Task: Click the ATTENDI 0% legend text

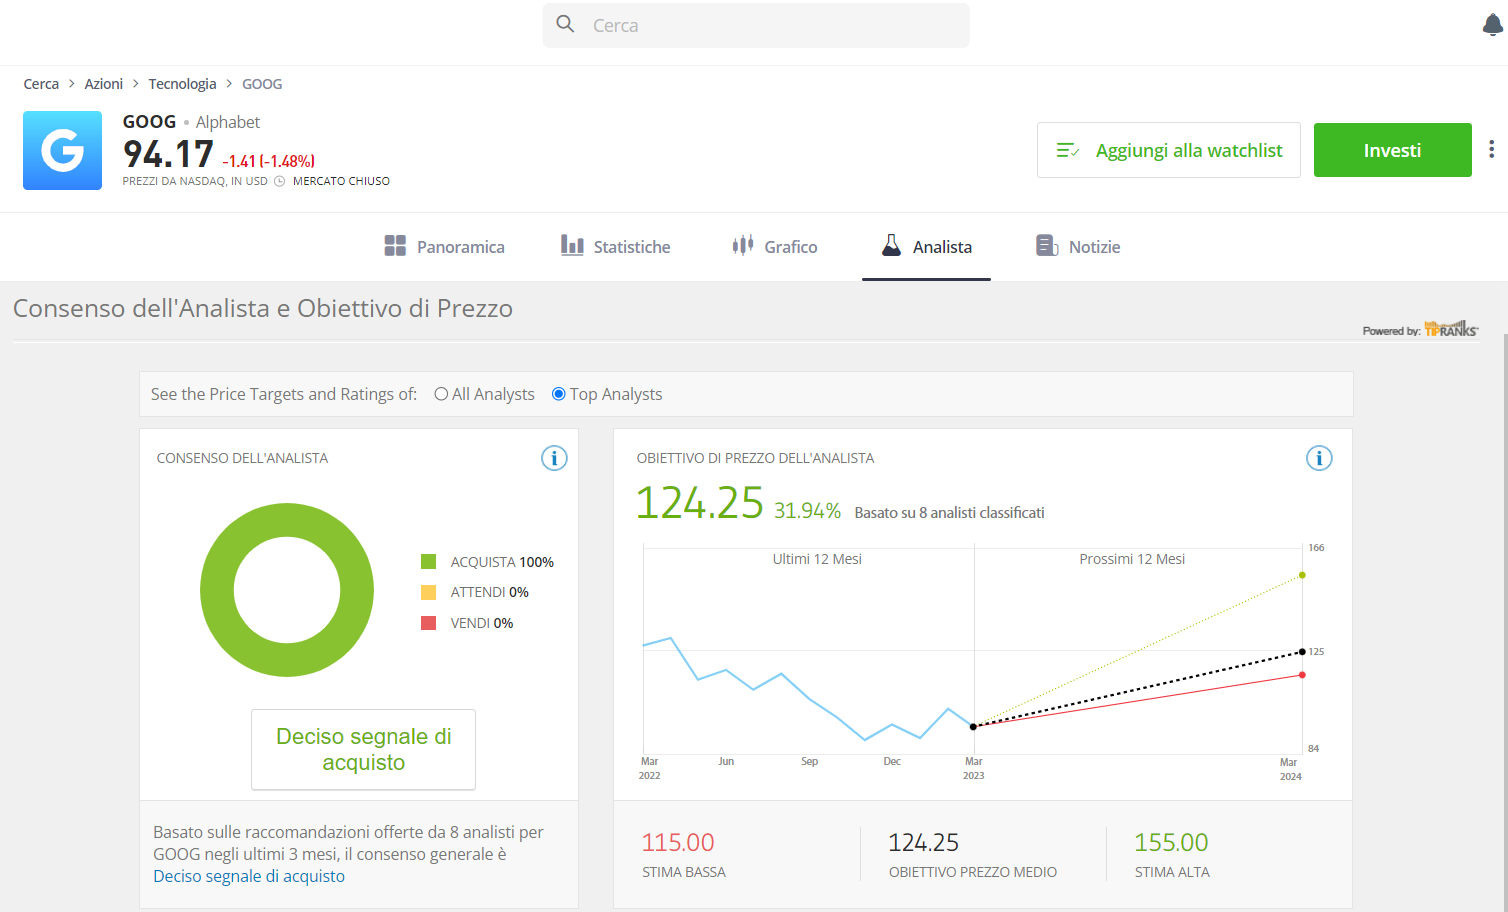Action: [489, 592]
